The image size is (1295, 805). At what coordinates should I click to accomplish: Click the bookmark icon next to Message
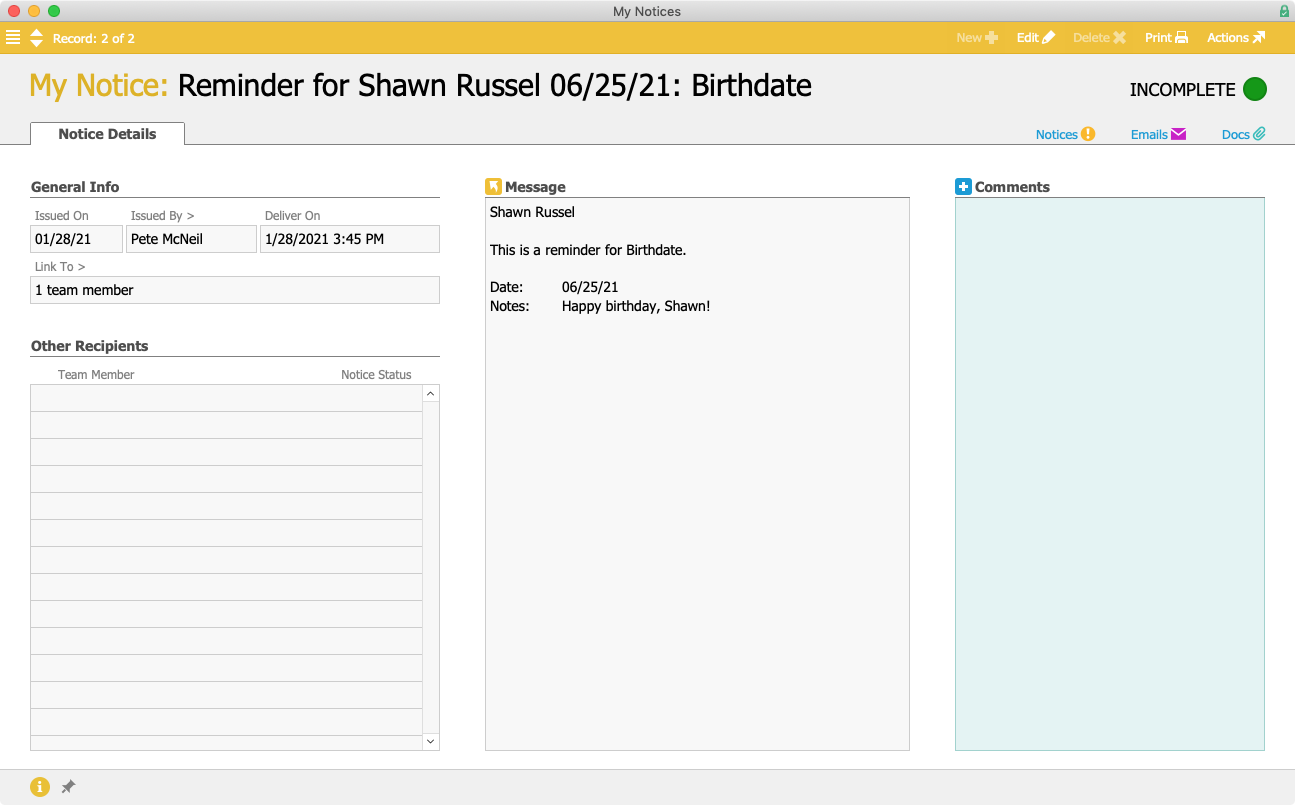pyautogui.click(x=493, y=185)
